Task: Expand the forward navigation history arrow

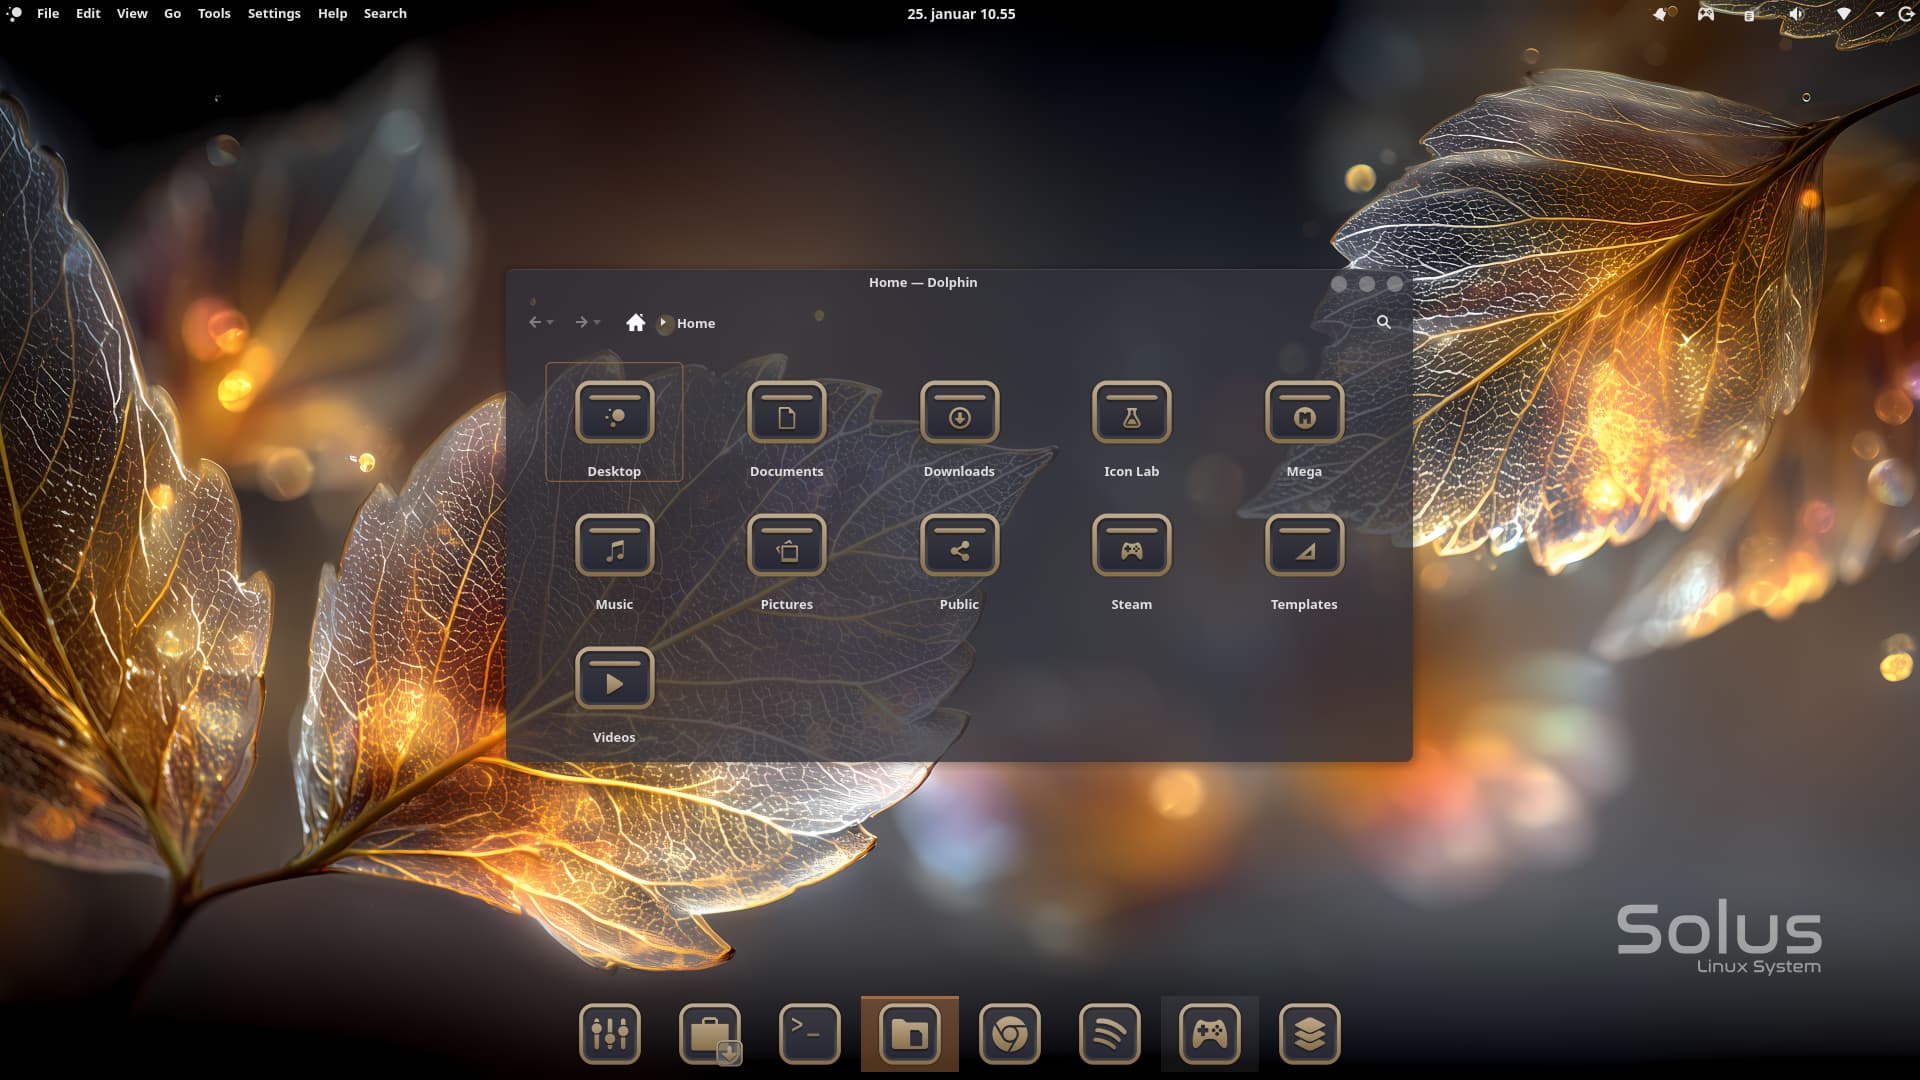Action: 597,323
